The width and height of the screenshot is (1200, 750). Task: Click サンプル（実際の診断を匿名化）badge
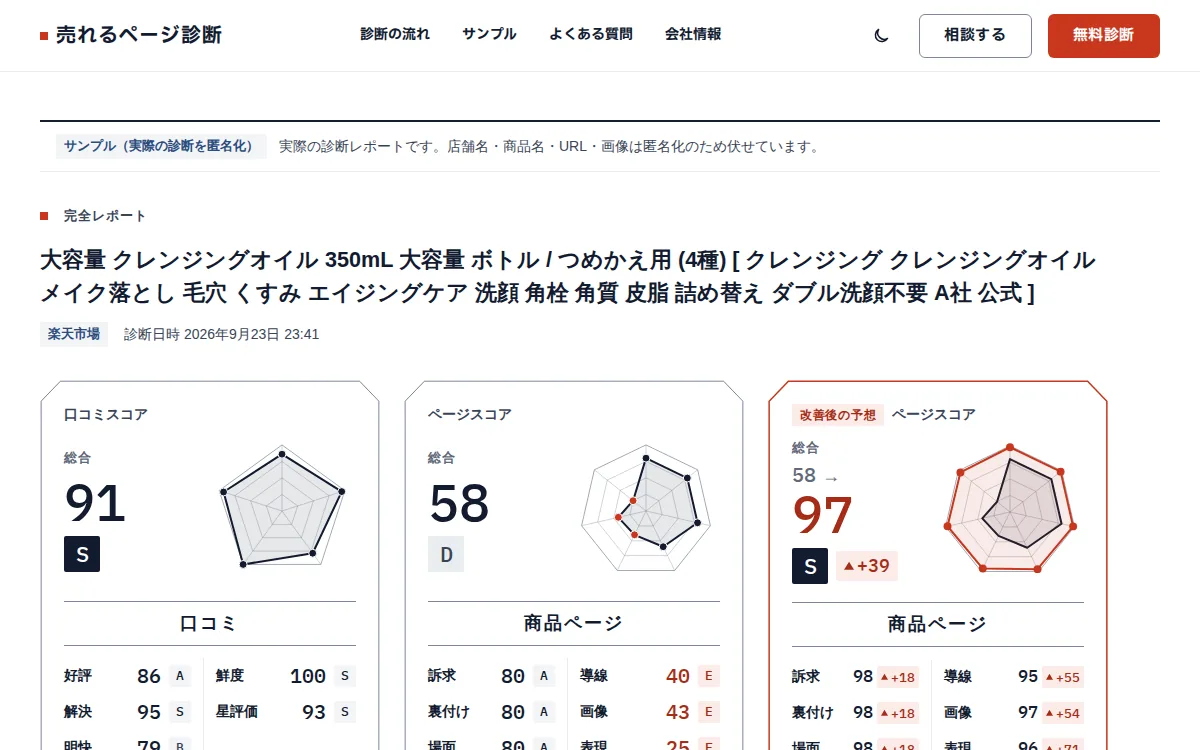pyautogui.click(x=161, y=146)
